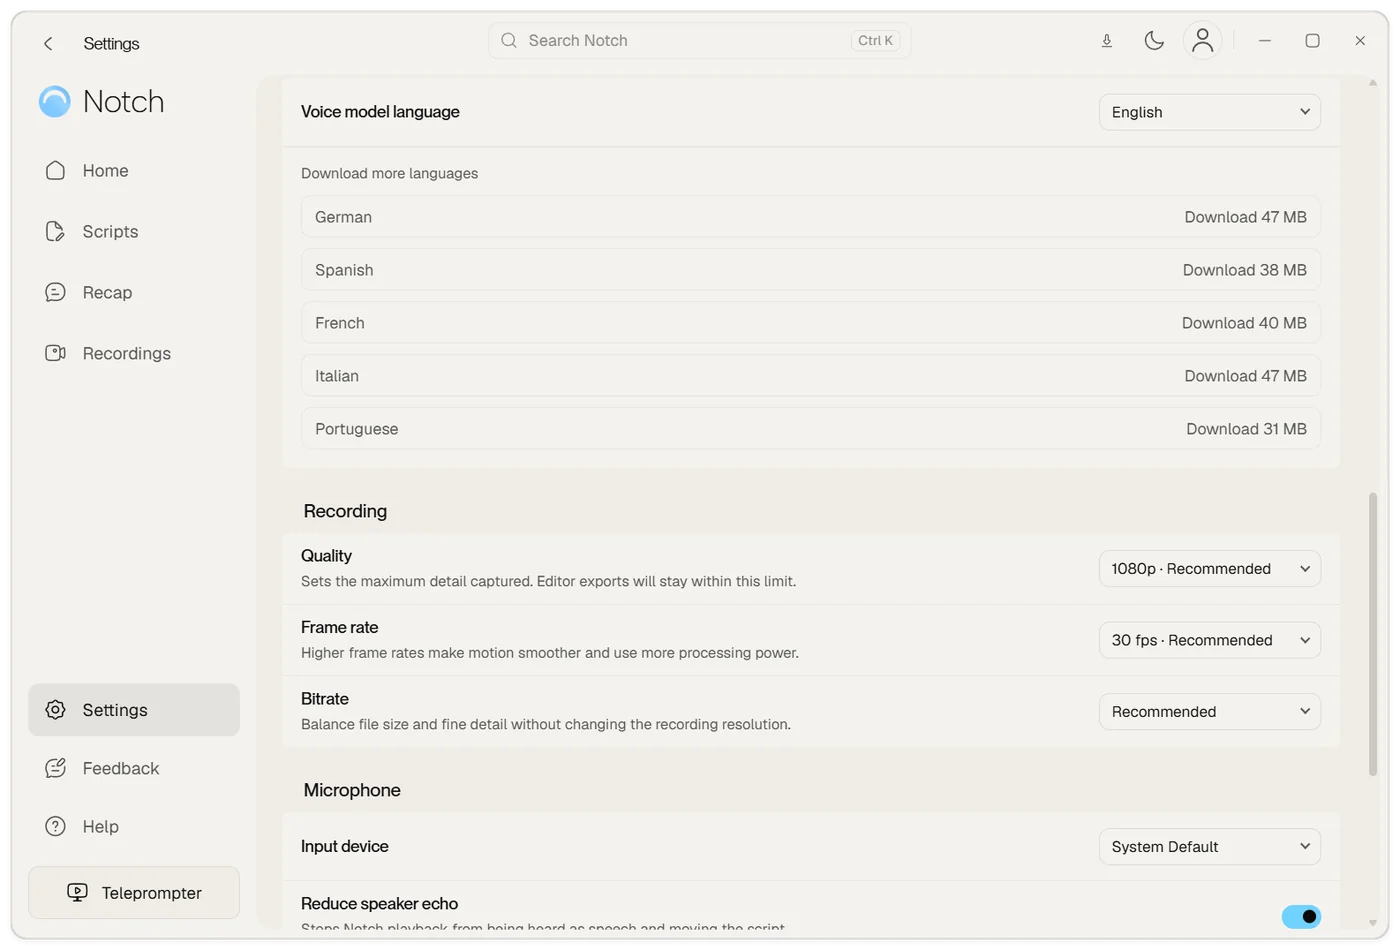The width and height of the screenshot is (1400, 950).
Task: Click the Notch logo icon
Action: pos(55,101)
